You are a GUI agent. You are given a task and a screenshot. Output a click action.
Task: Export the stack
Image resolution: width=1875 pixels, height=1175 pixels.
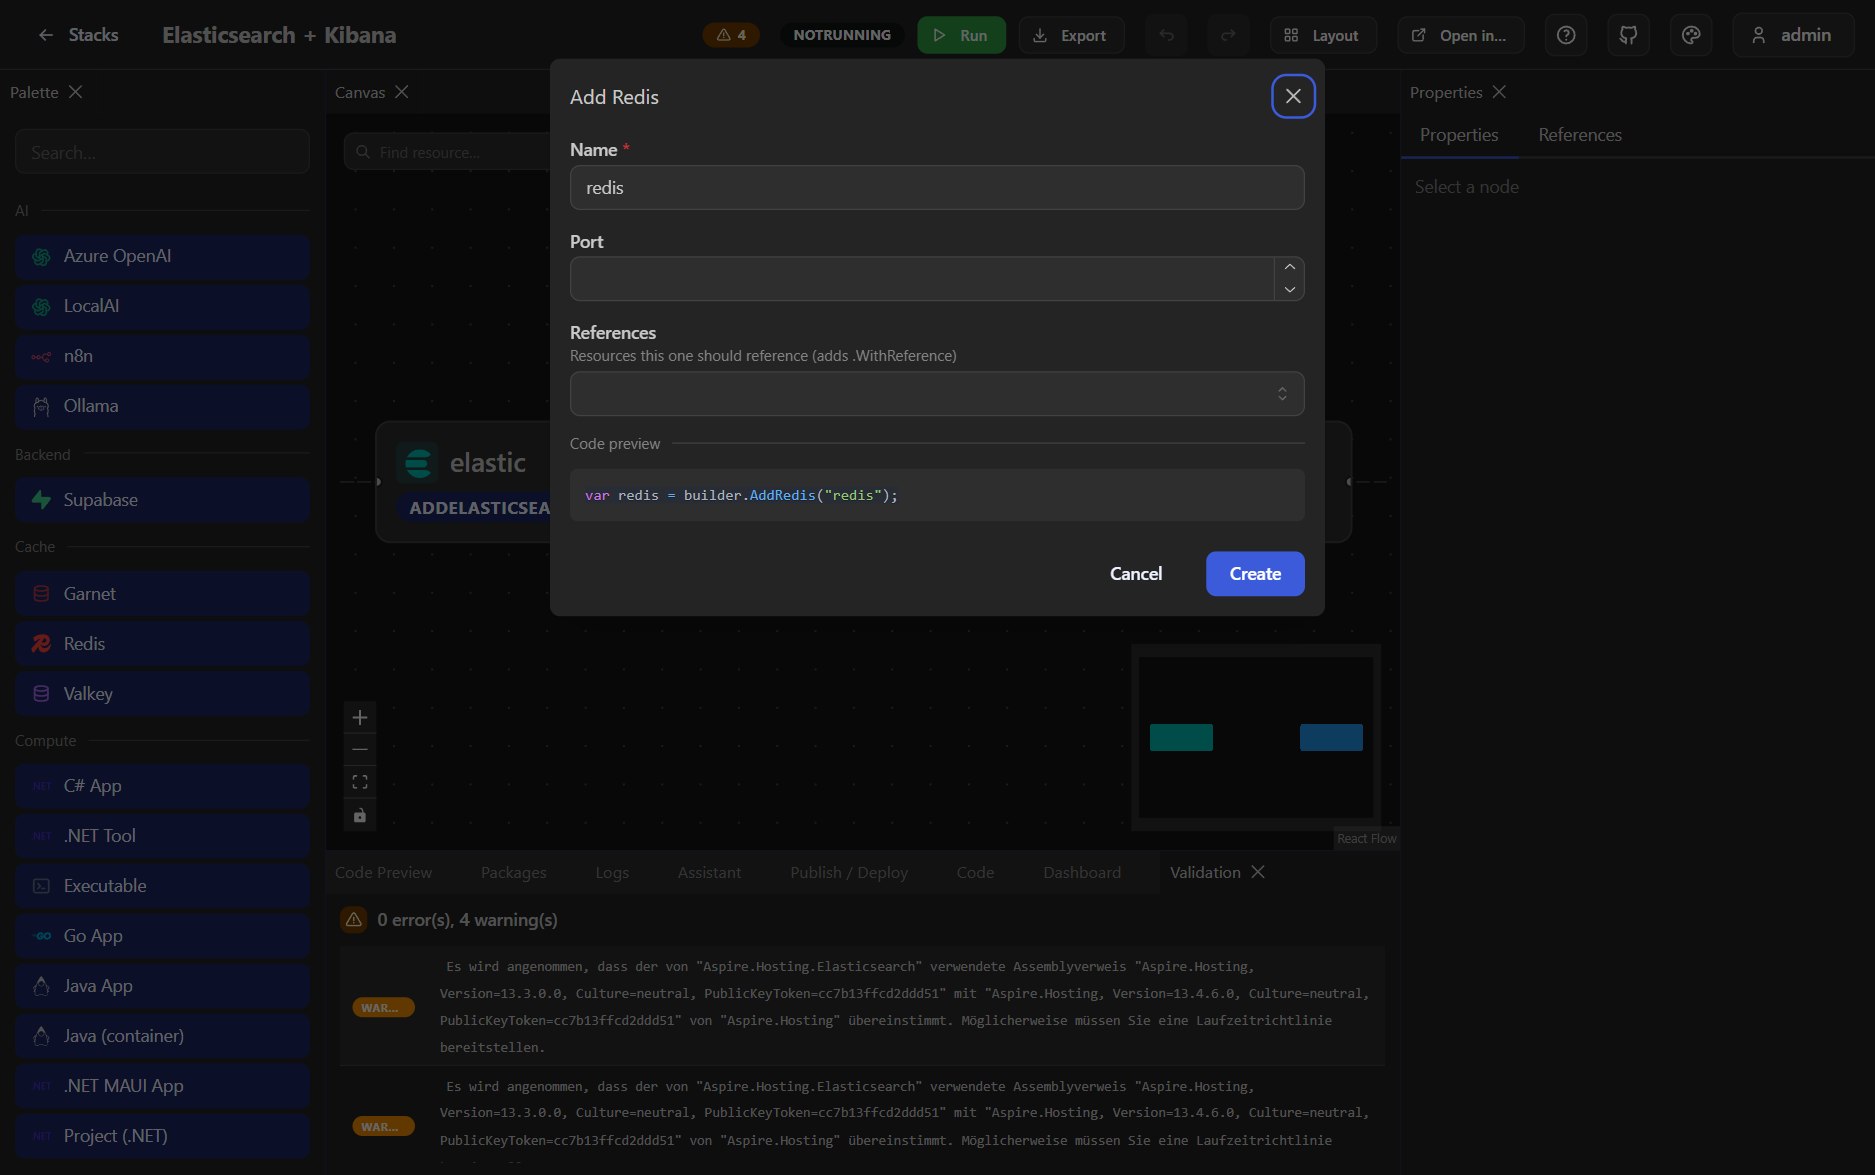point(1071,35)
